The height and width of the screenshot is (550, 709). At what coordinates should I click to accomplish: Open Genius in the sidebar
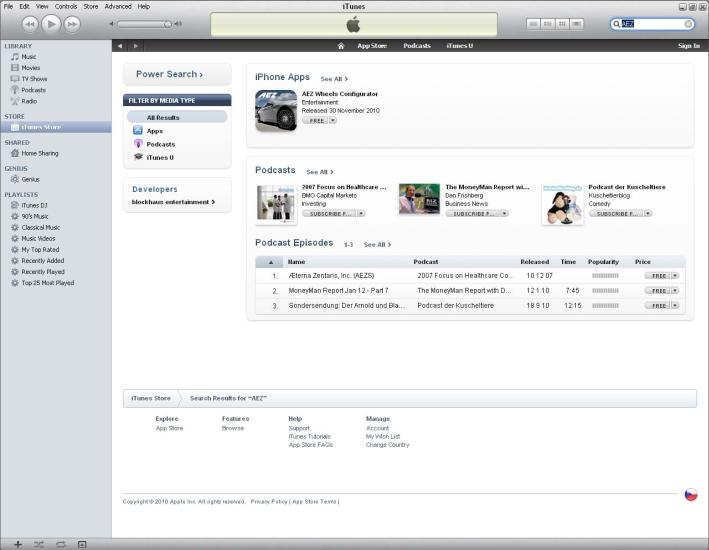click(x=30, y=180)
